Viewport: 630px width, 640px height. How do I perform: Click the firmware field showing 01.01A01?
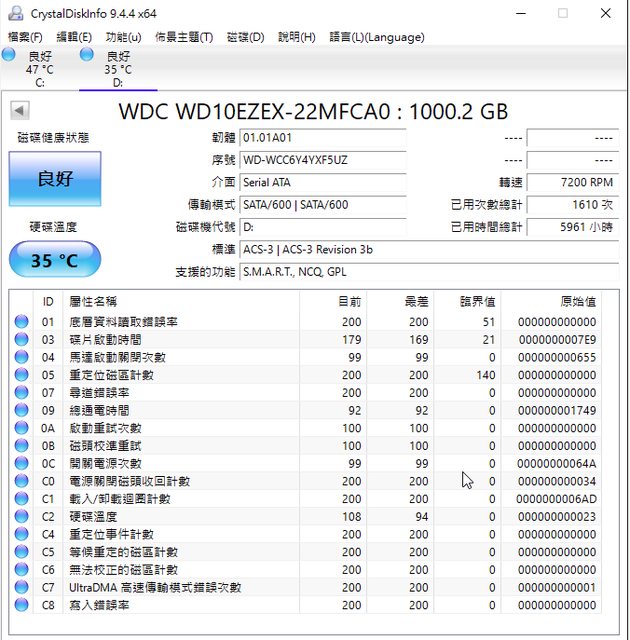[x=323, y=137]
